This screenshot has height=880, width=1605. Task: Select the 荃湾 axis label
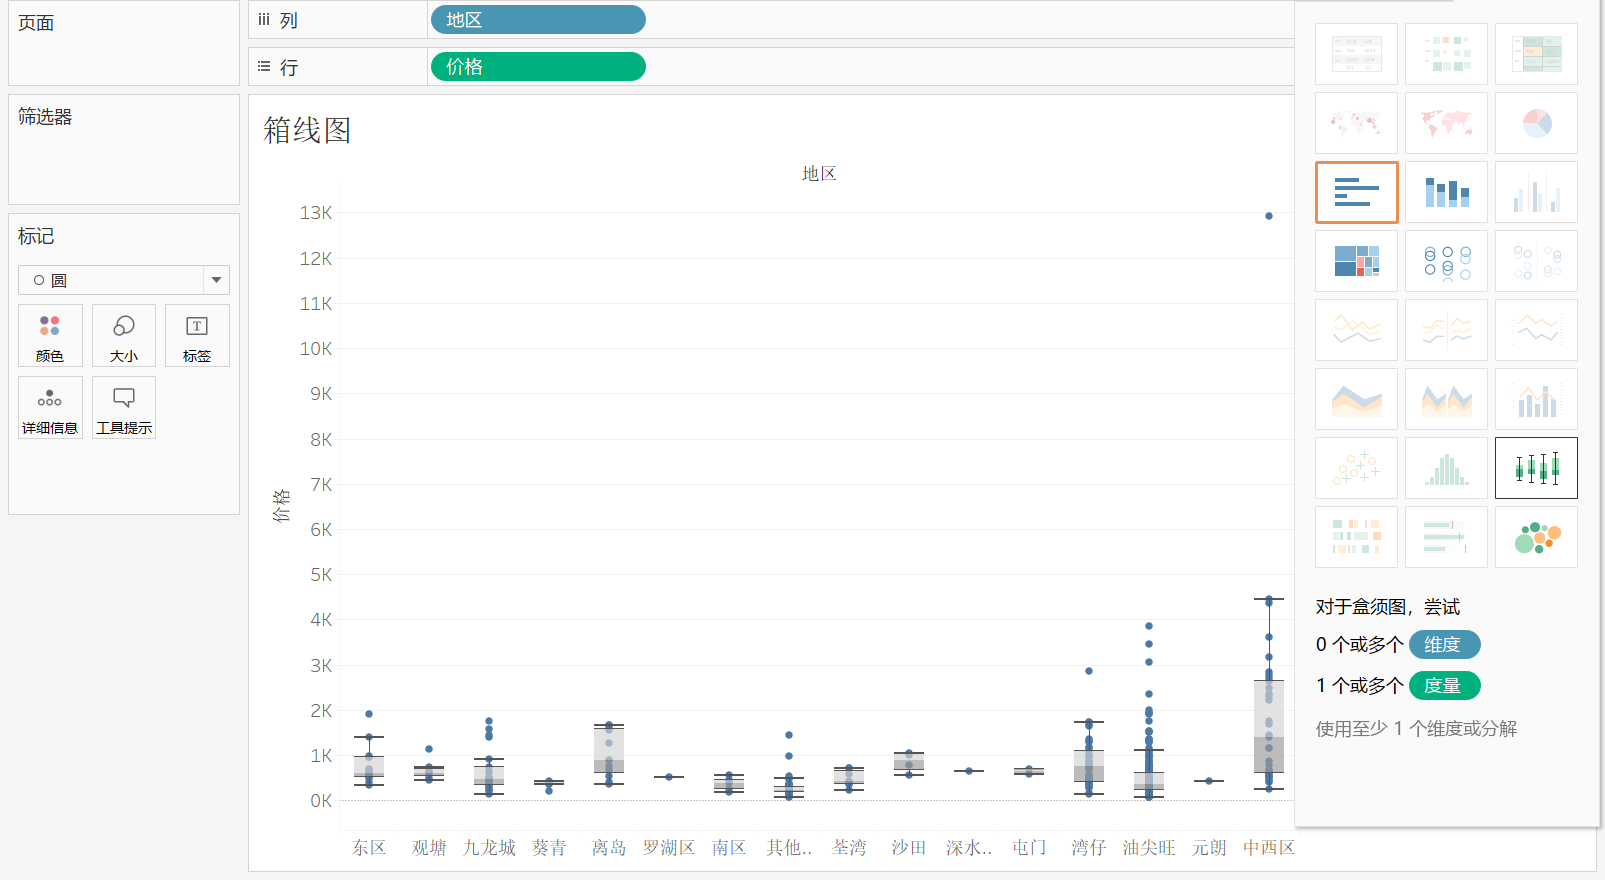click(849, 848)
